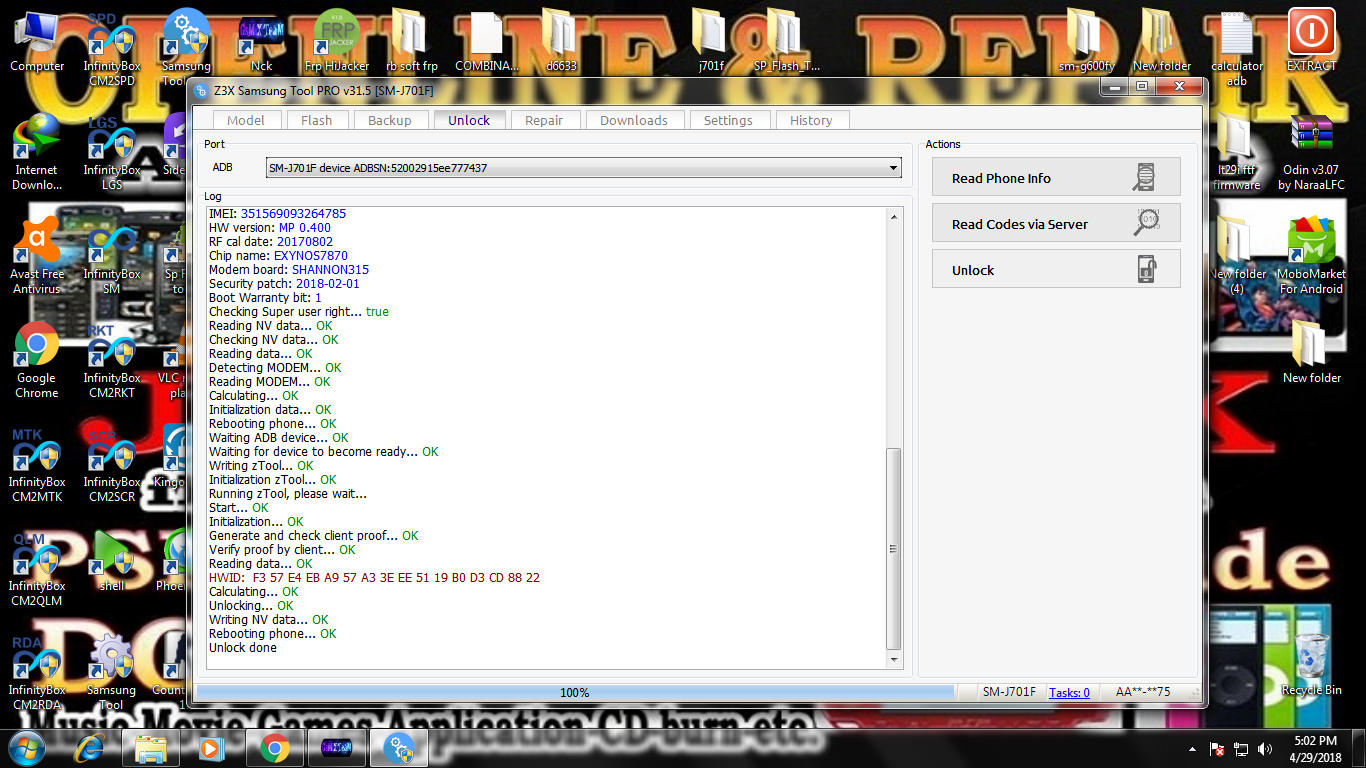Open the d6633 desktop folder
Viewport: 1366px width, 768px height.
561,40
